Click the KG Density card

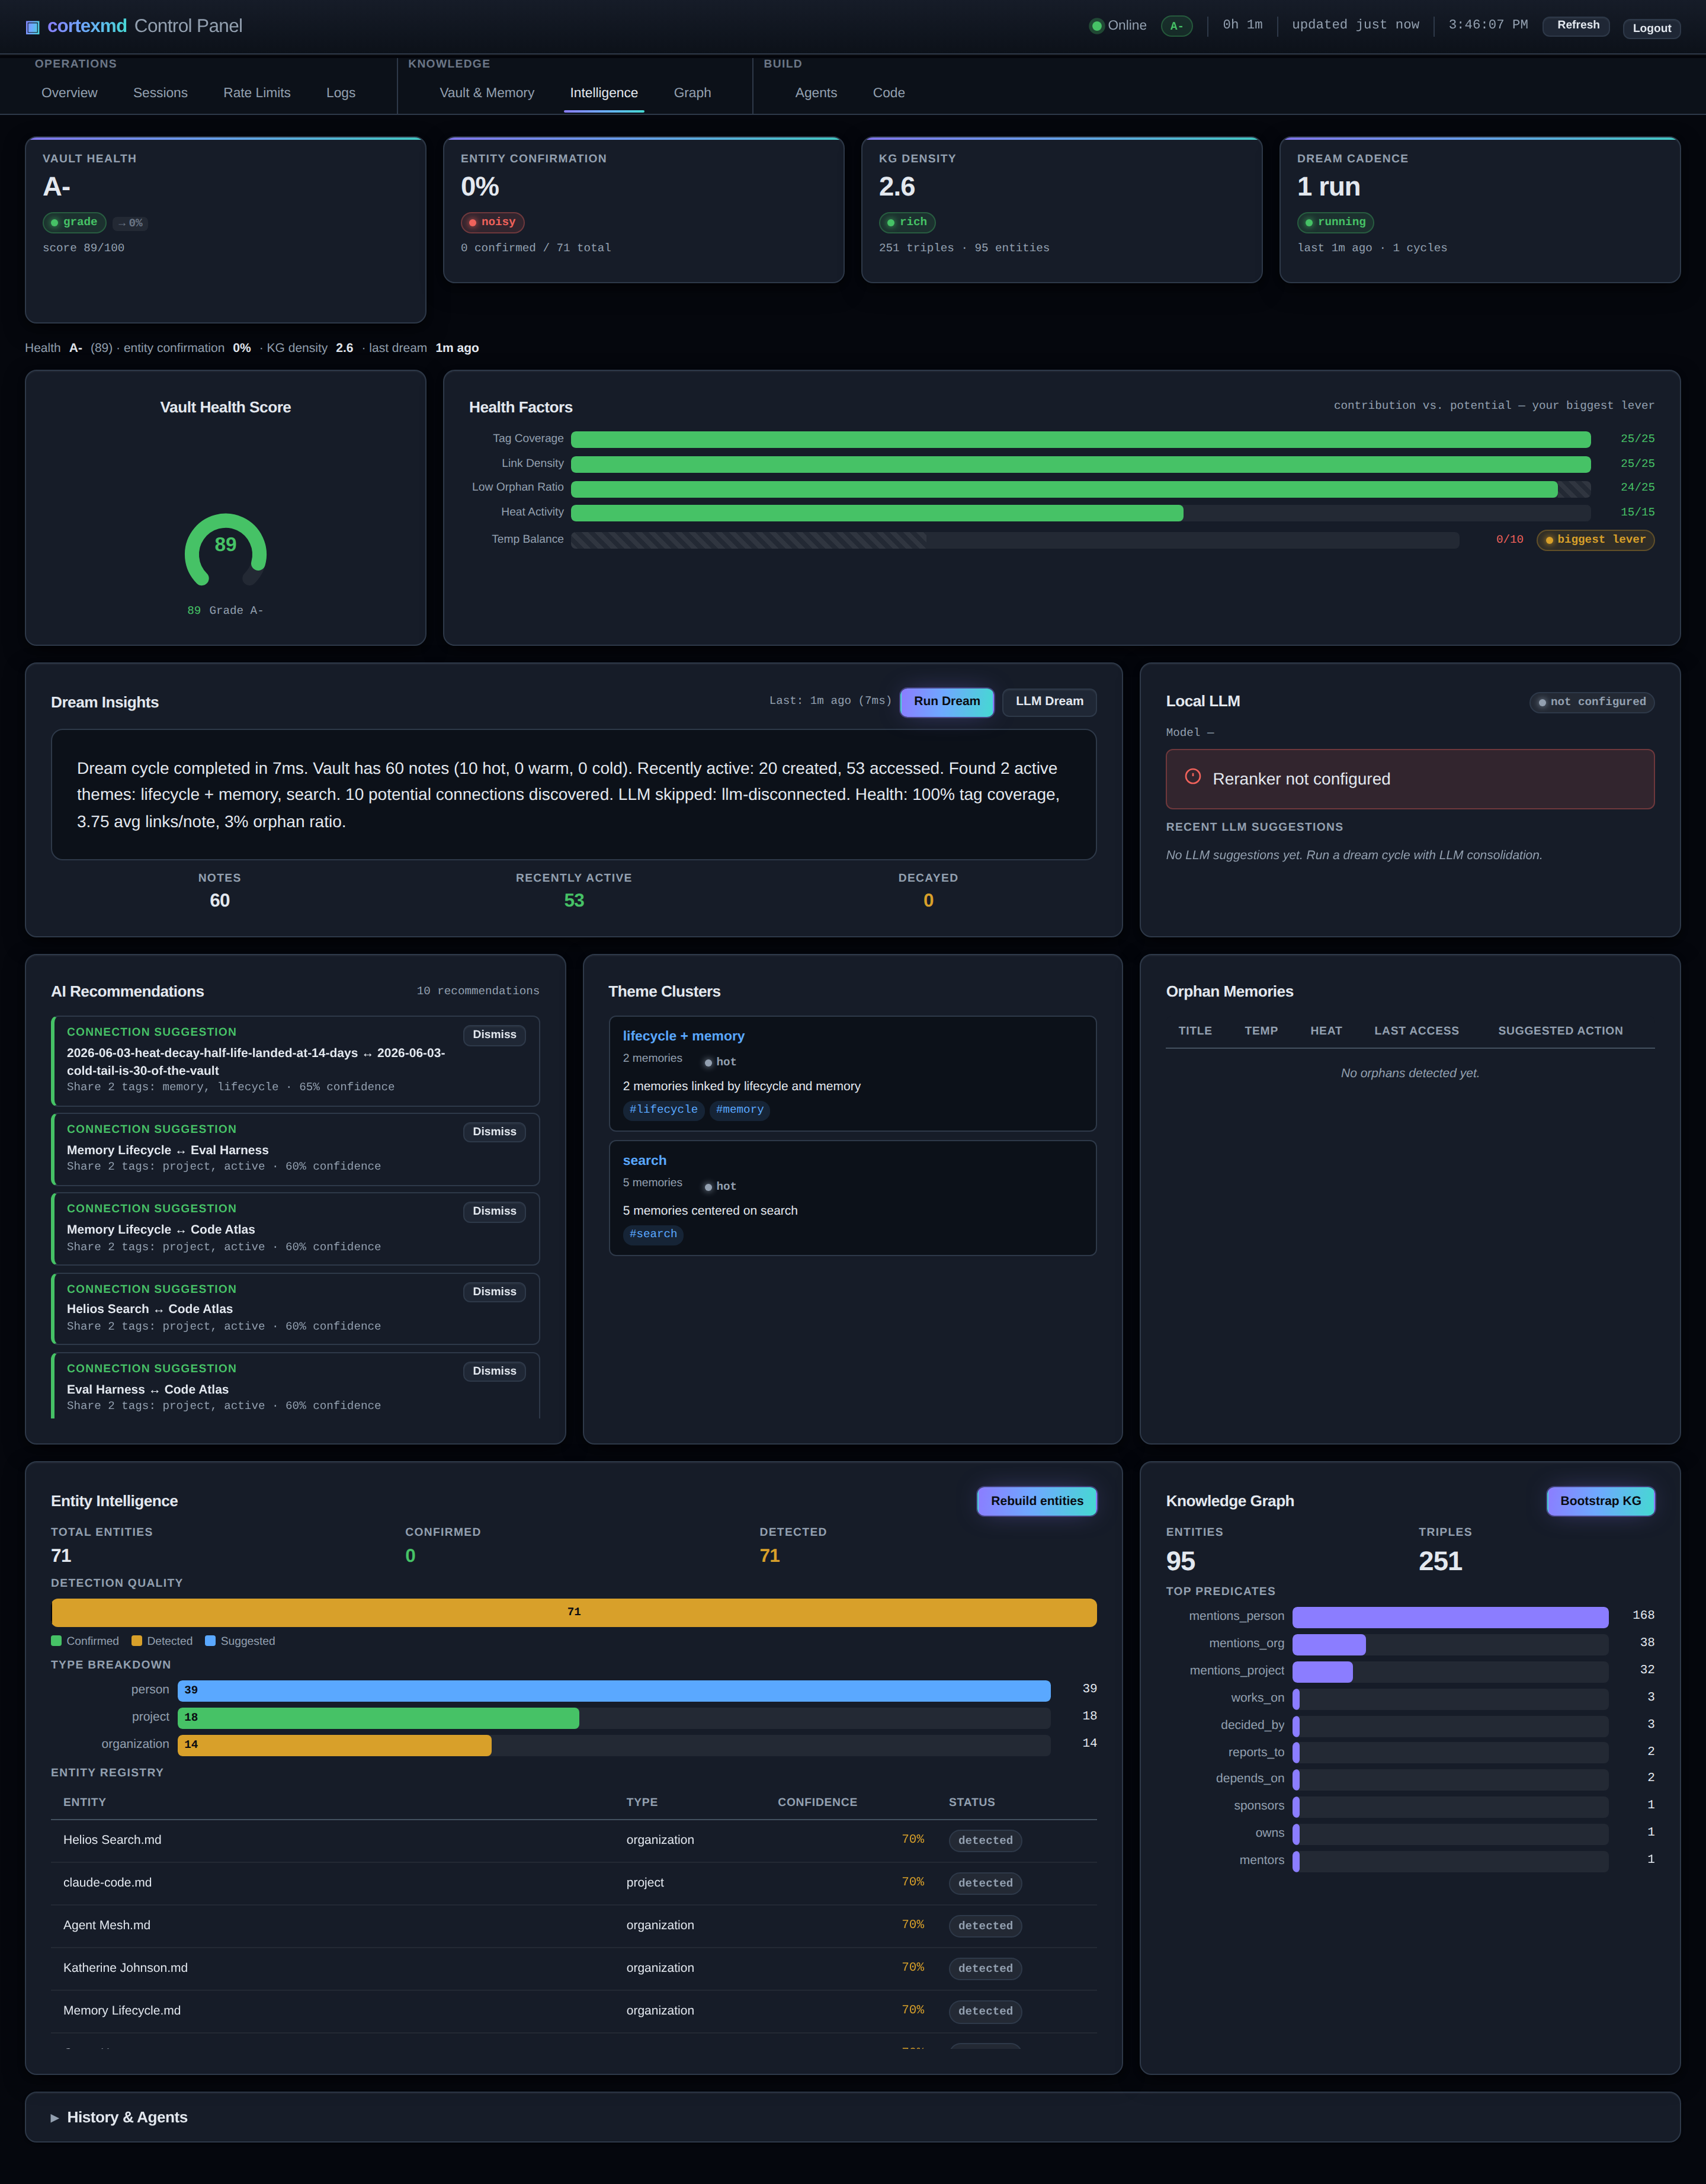click(x=1061, y=210)
